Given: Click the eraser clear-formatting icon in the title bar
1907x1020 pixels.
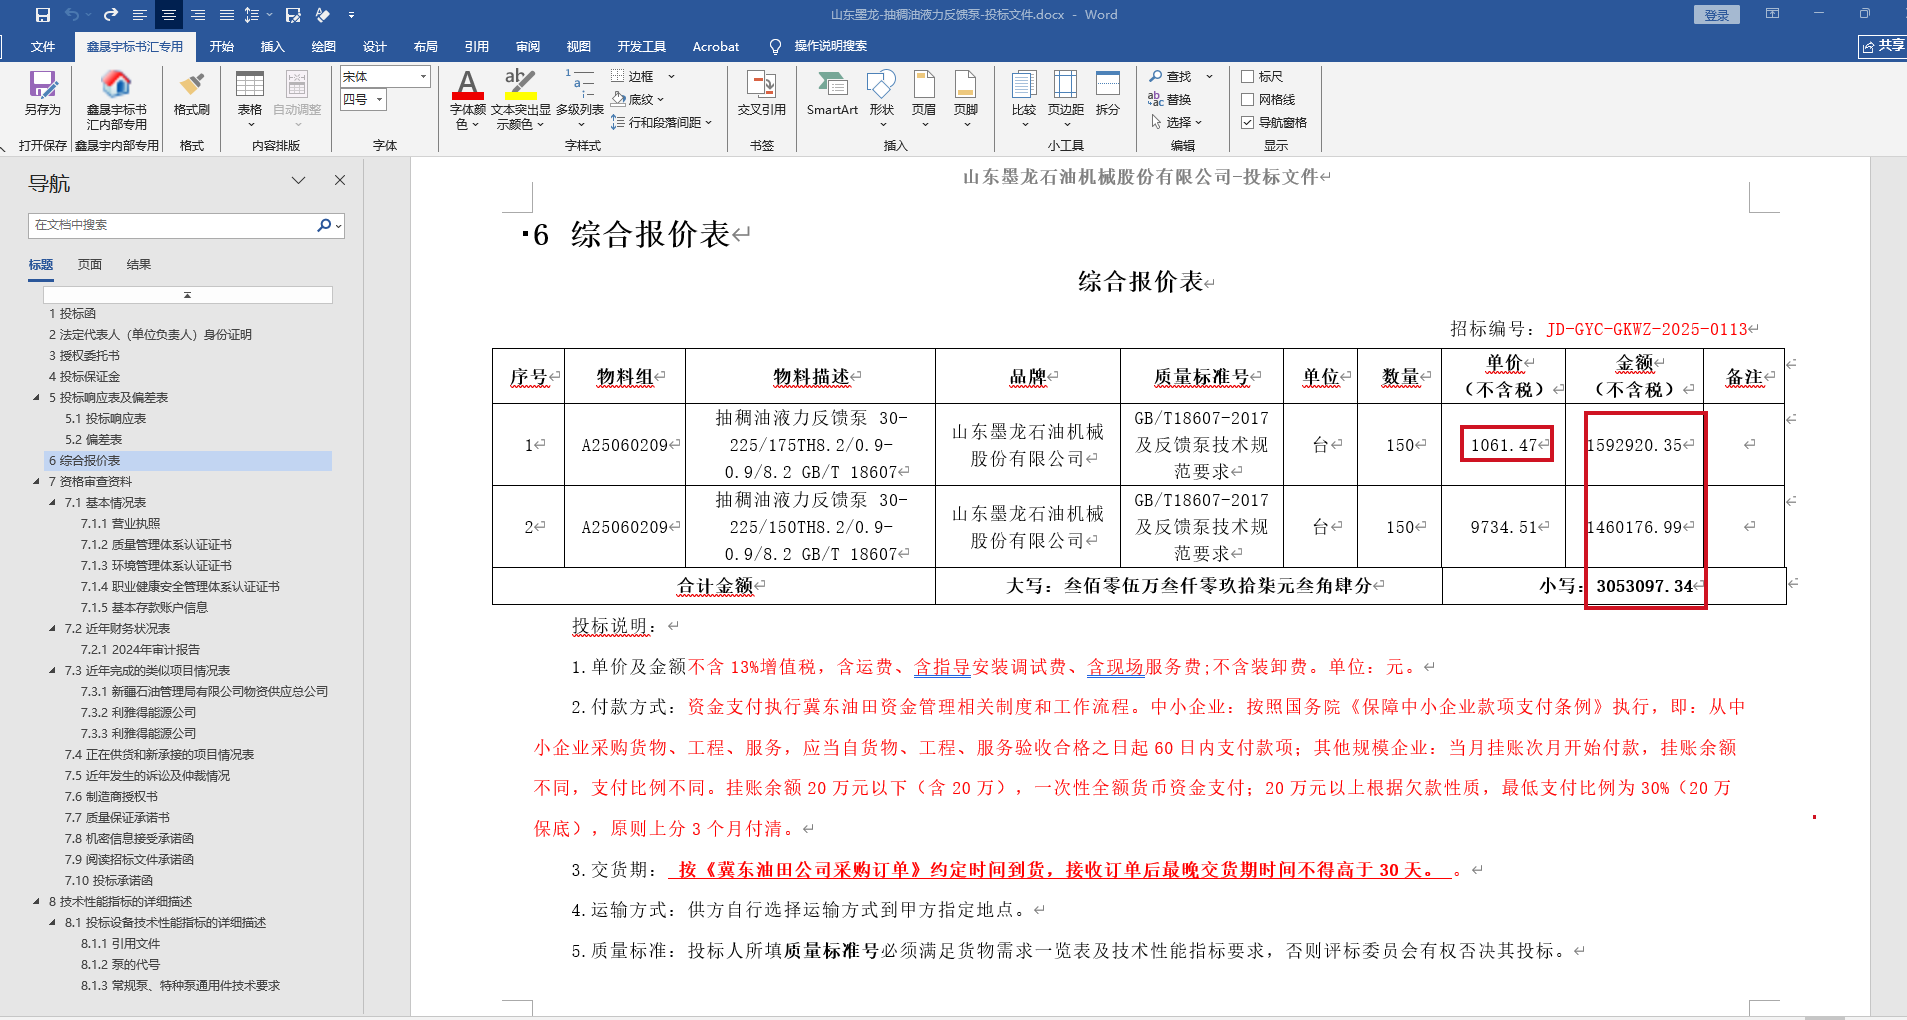Looking at the screenshot, I should (322, 15).
